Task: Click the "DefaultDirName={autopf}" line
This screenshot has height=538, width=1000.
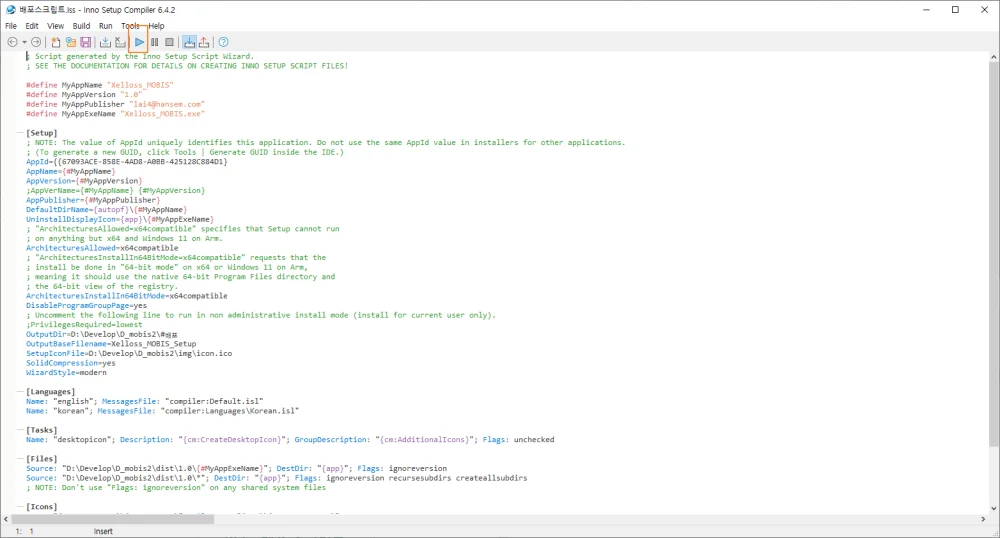Action: [107, 209]
